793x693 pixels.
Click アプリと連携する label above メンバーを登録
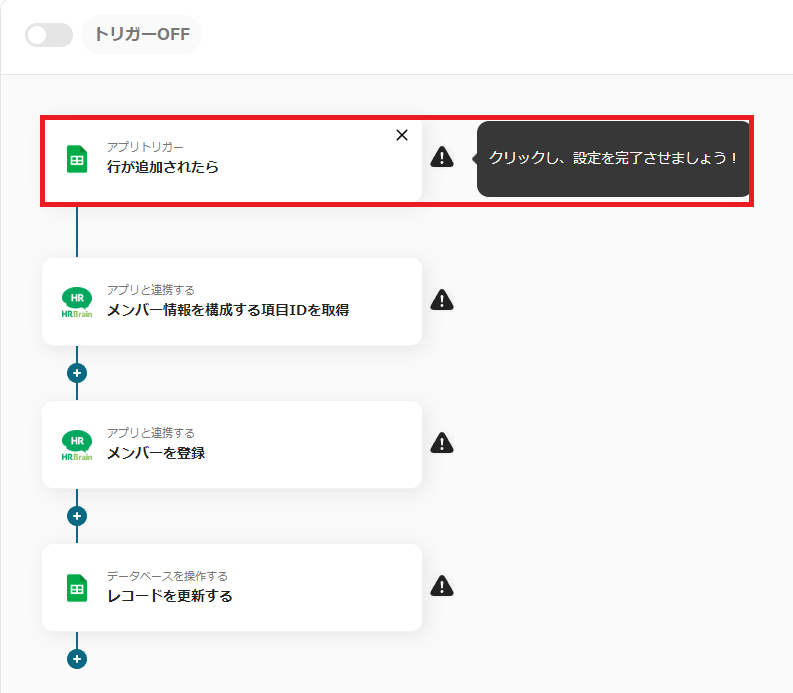pos(151,433)
